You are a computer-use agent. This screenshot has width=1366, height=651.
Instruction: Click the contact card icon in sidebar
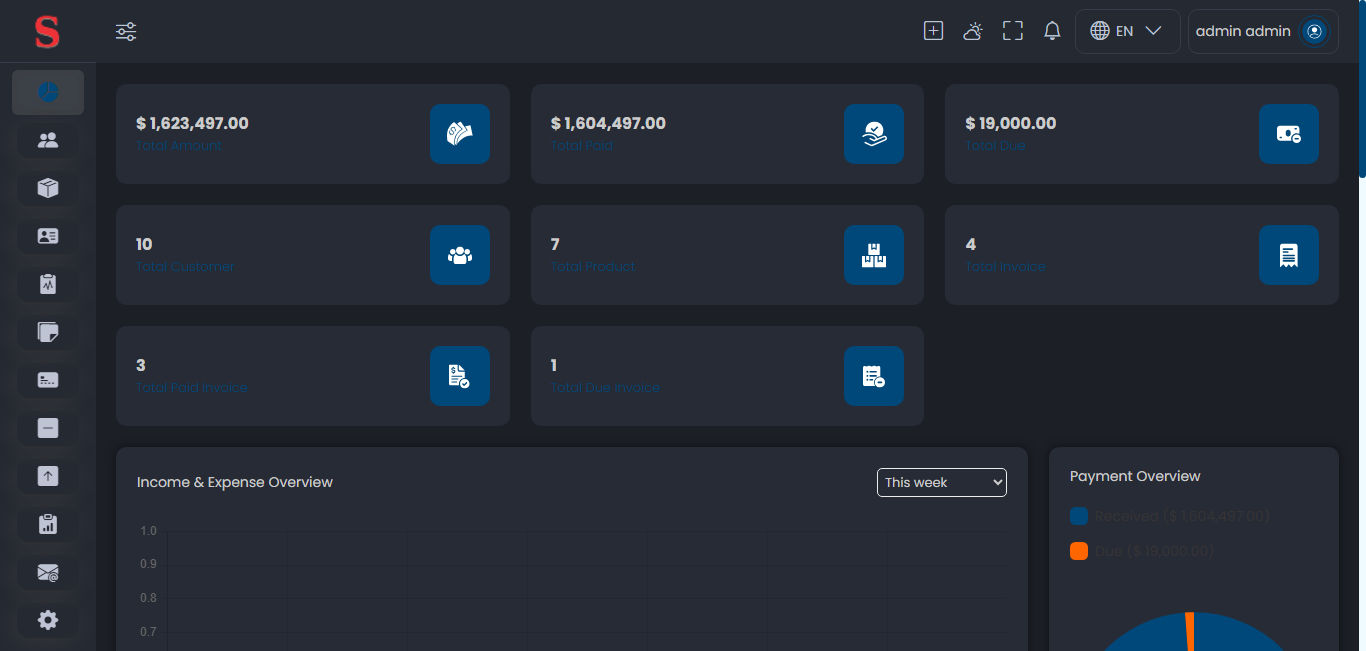pos(47,236)
